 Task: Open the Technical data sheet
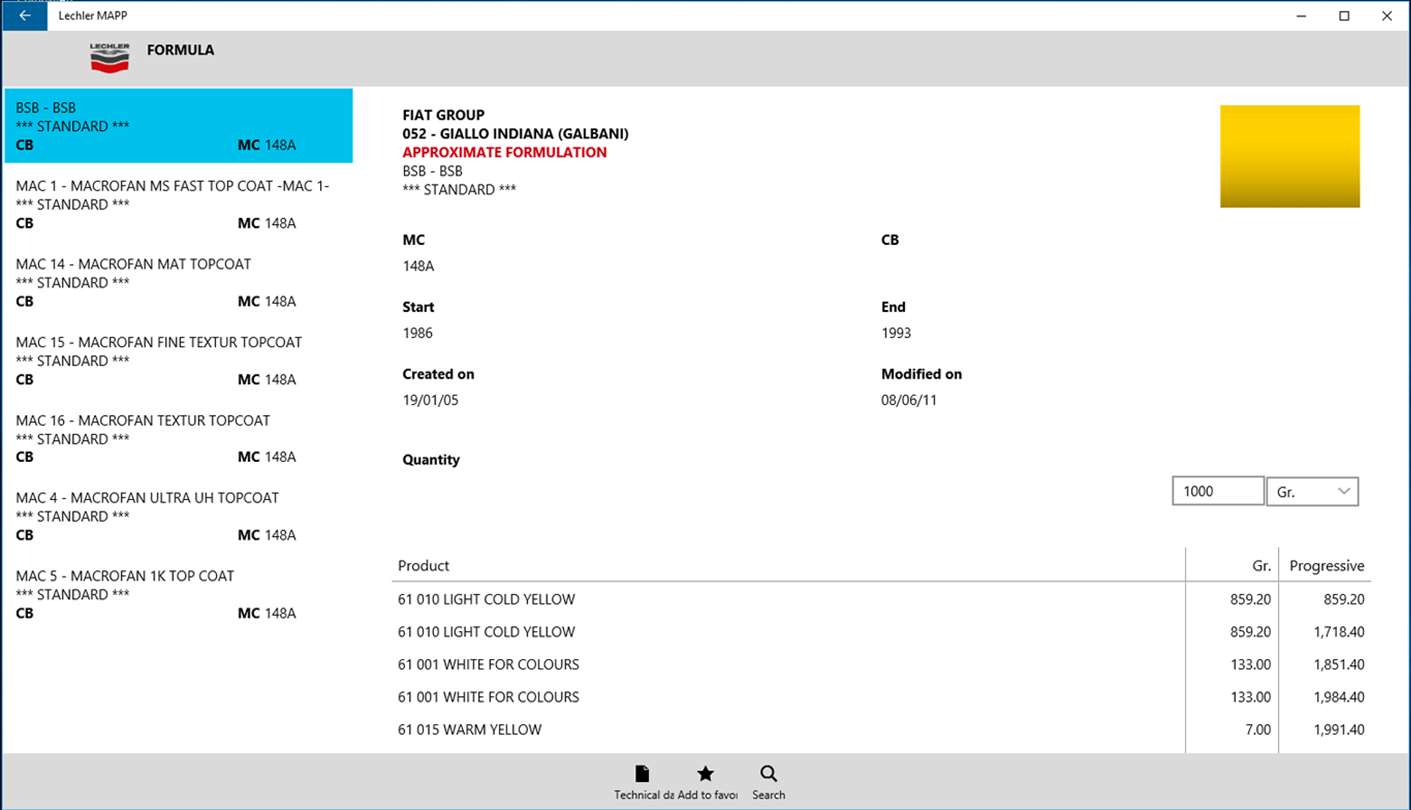click(642, 782)
